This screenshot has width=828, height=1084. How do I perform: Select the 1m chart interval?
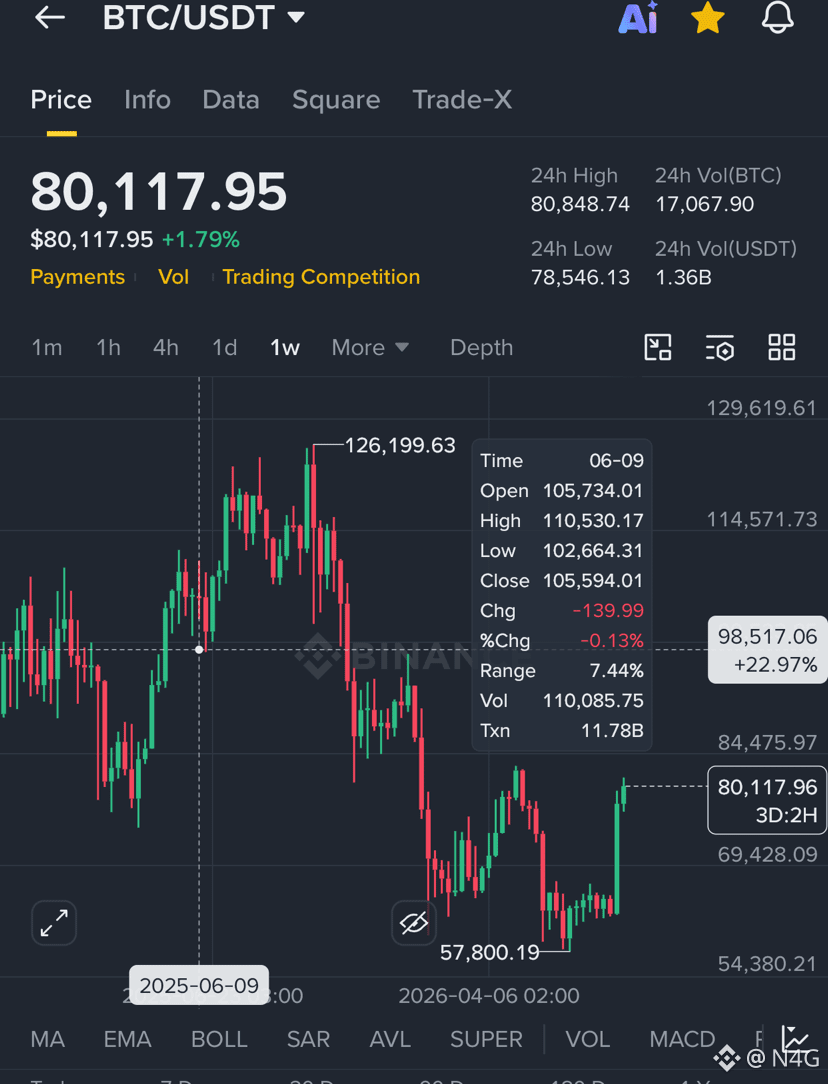(47, 347)
